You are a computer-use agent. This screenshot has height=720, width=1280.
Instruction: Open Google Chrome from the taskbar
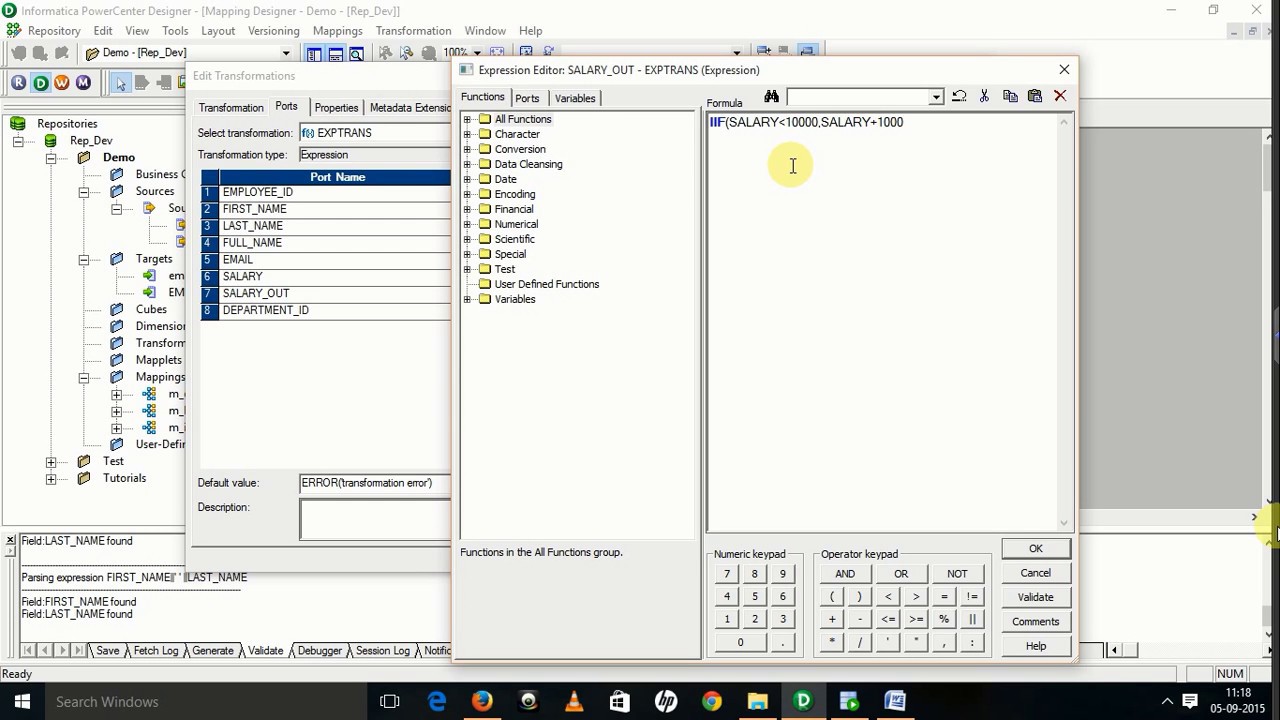coord(712,701)
